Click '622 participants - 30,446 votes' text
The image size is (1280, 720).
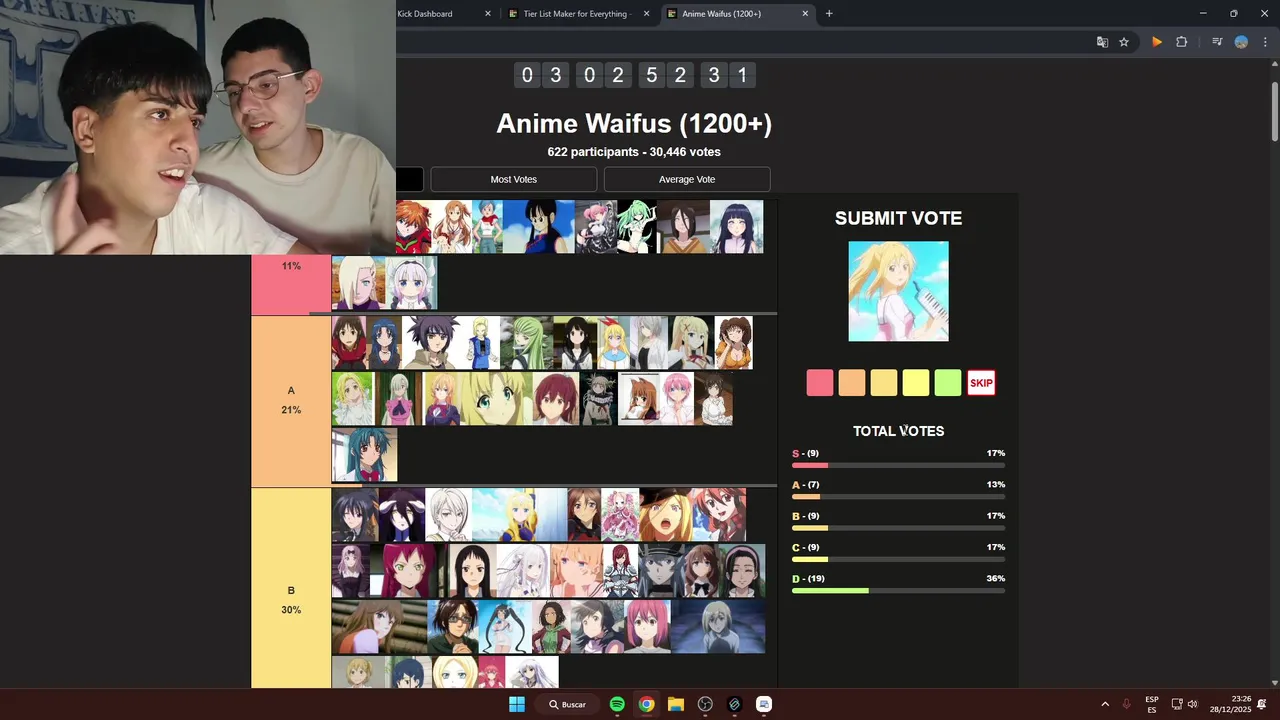[634, 152]
